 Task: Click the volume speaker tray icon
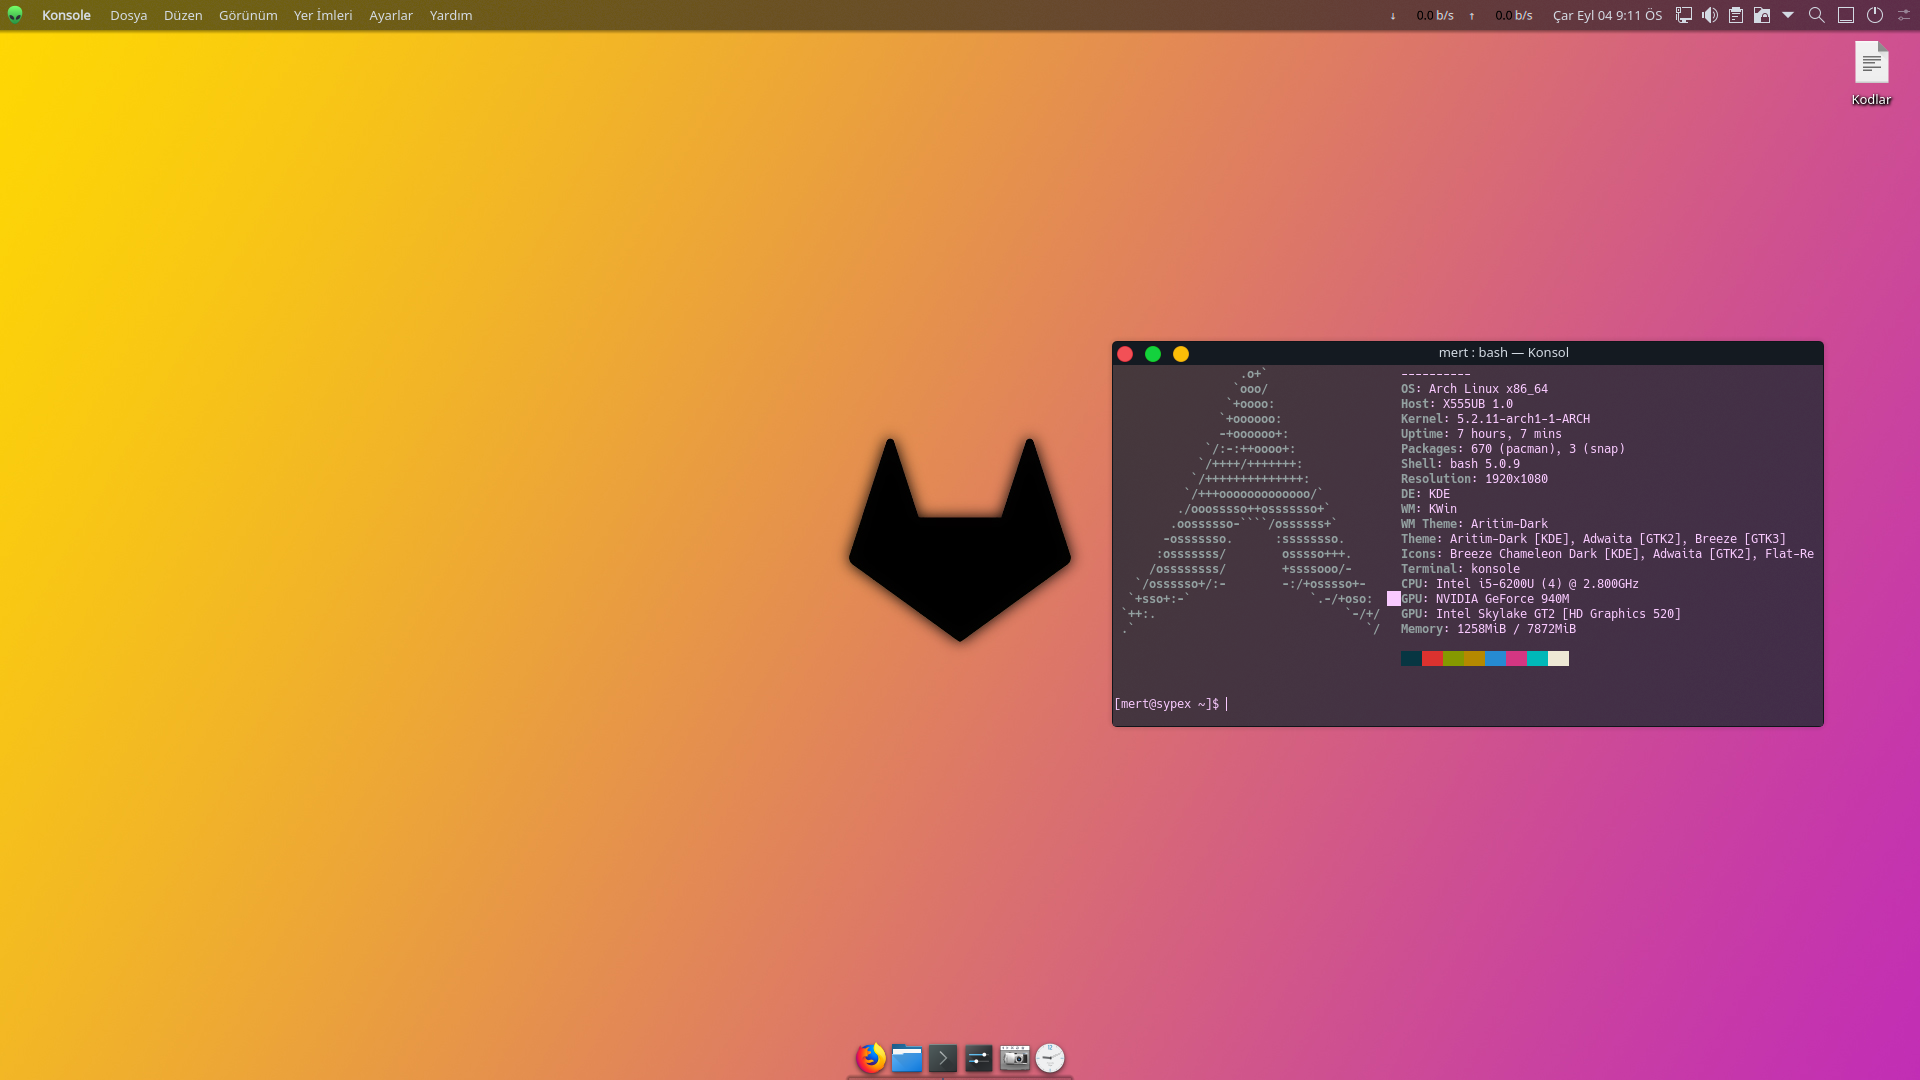1710,15
